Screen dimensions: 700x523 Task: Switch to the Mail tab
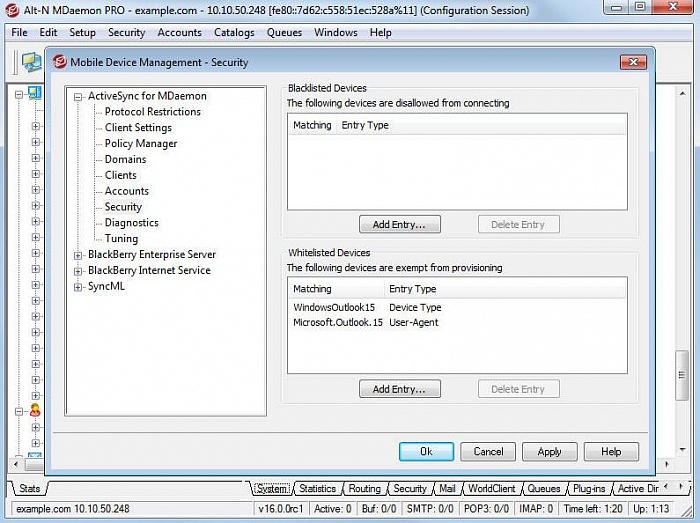(x=447, y=489)
